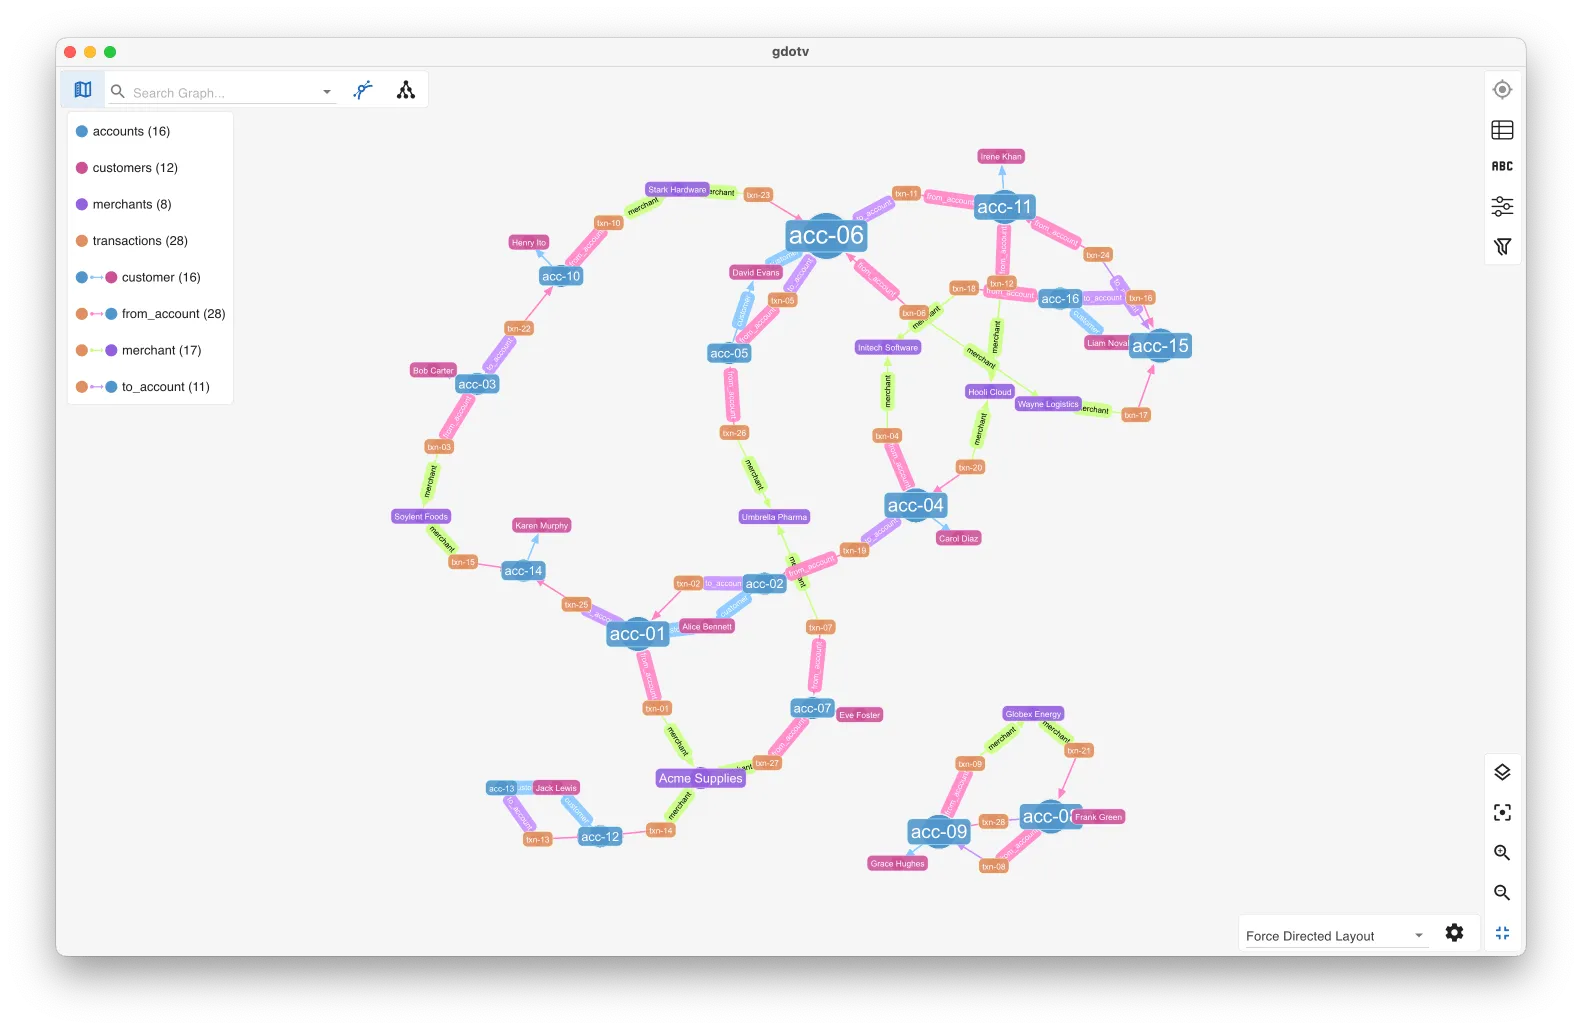
Task: Select the acc-06 account node
Action: 826,236
